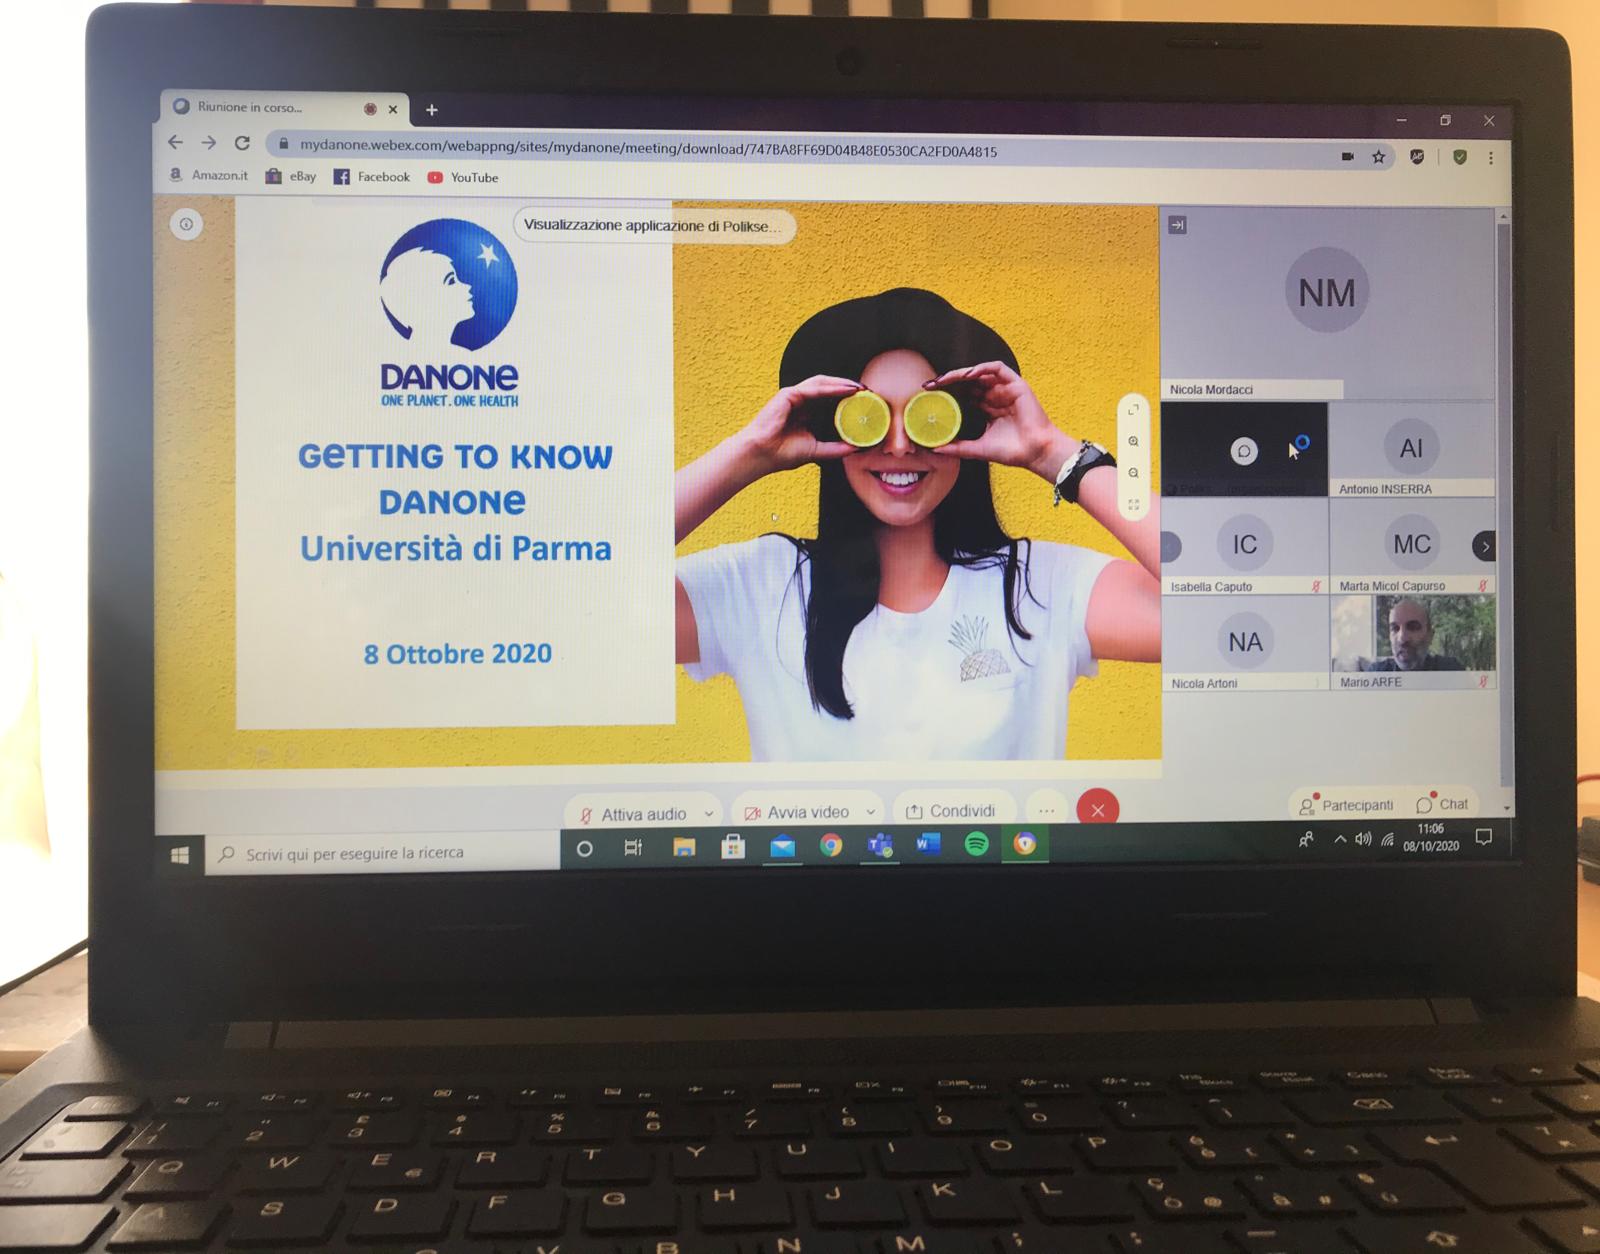
Task: Open video options dropdown arrow
Action: [871, 812]
